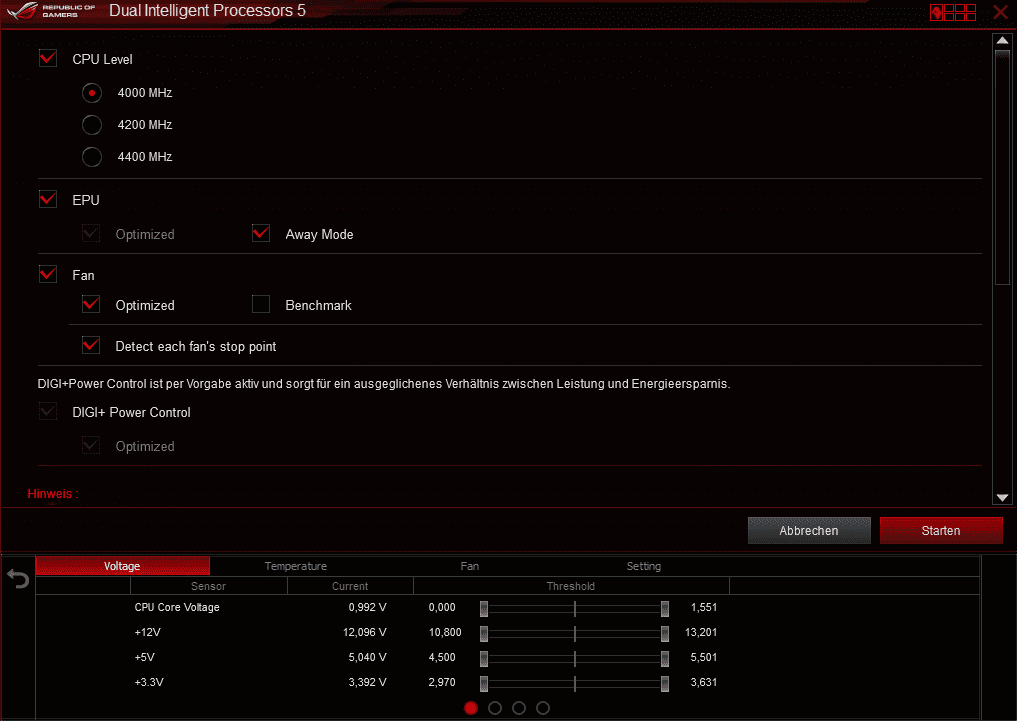This screenshot has width=1017, height=721.
Task: Toggle the EPU checkbox
Action: (x=48, y=199)
